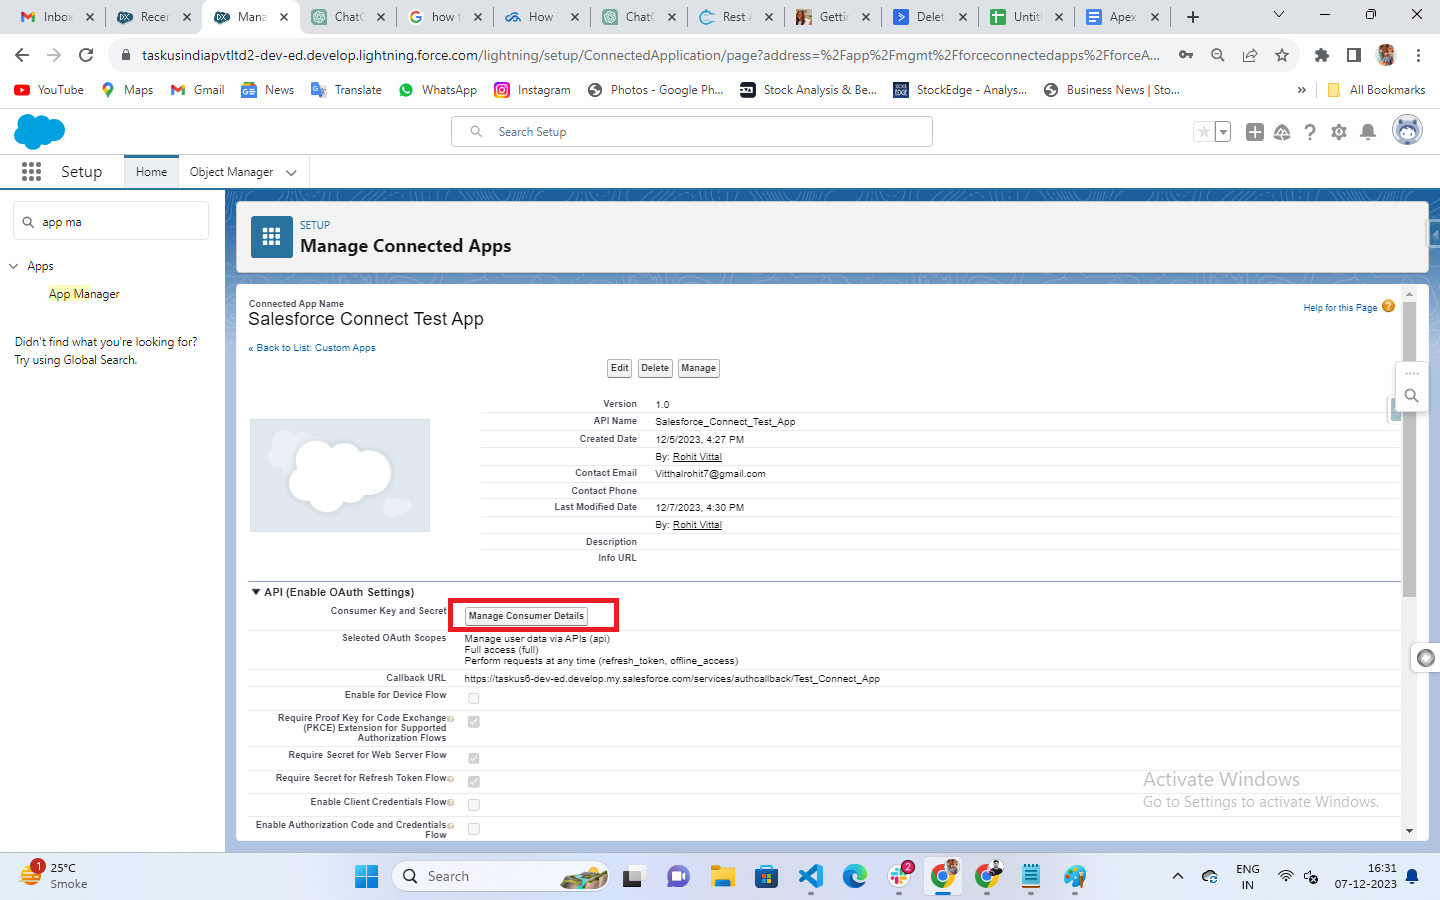Click the Manage button
1440x900 pixels.
point(698,368)
